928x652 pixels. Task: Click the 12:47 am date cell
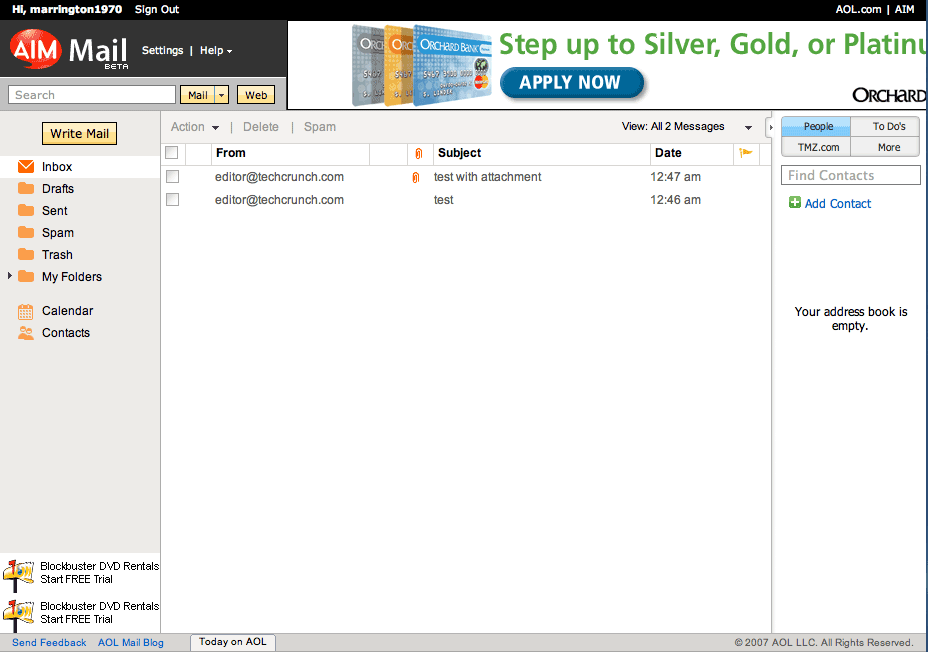(x=675, y=177)
